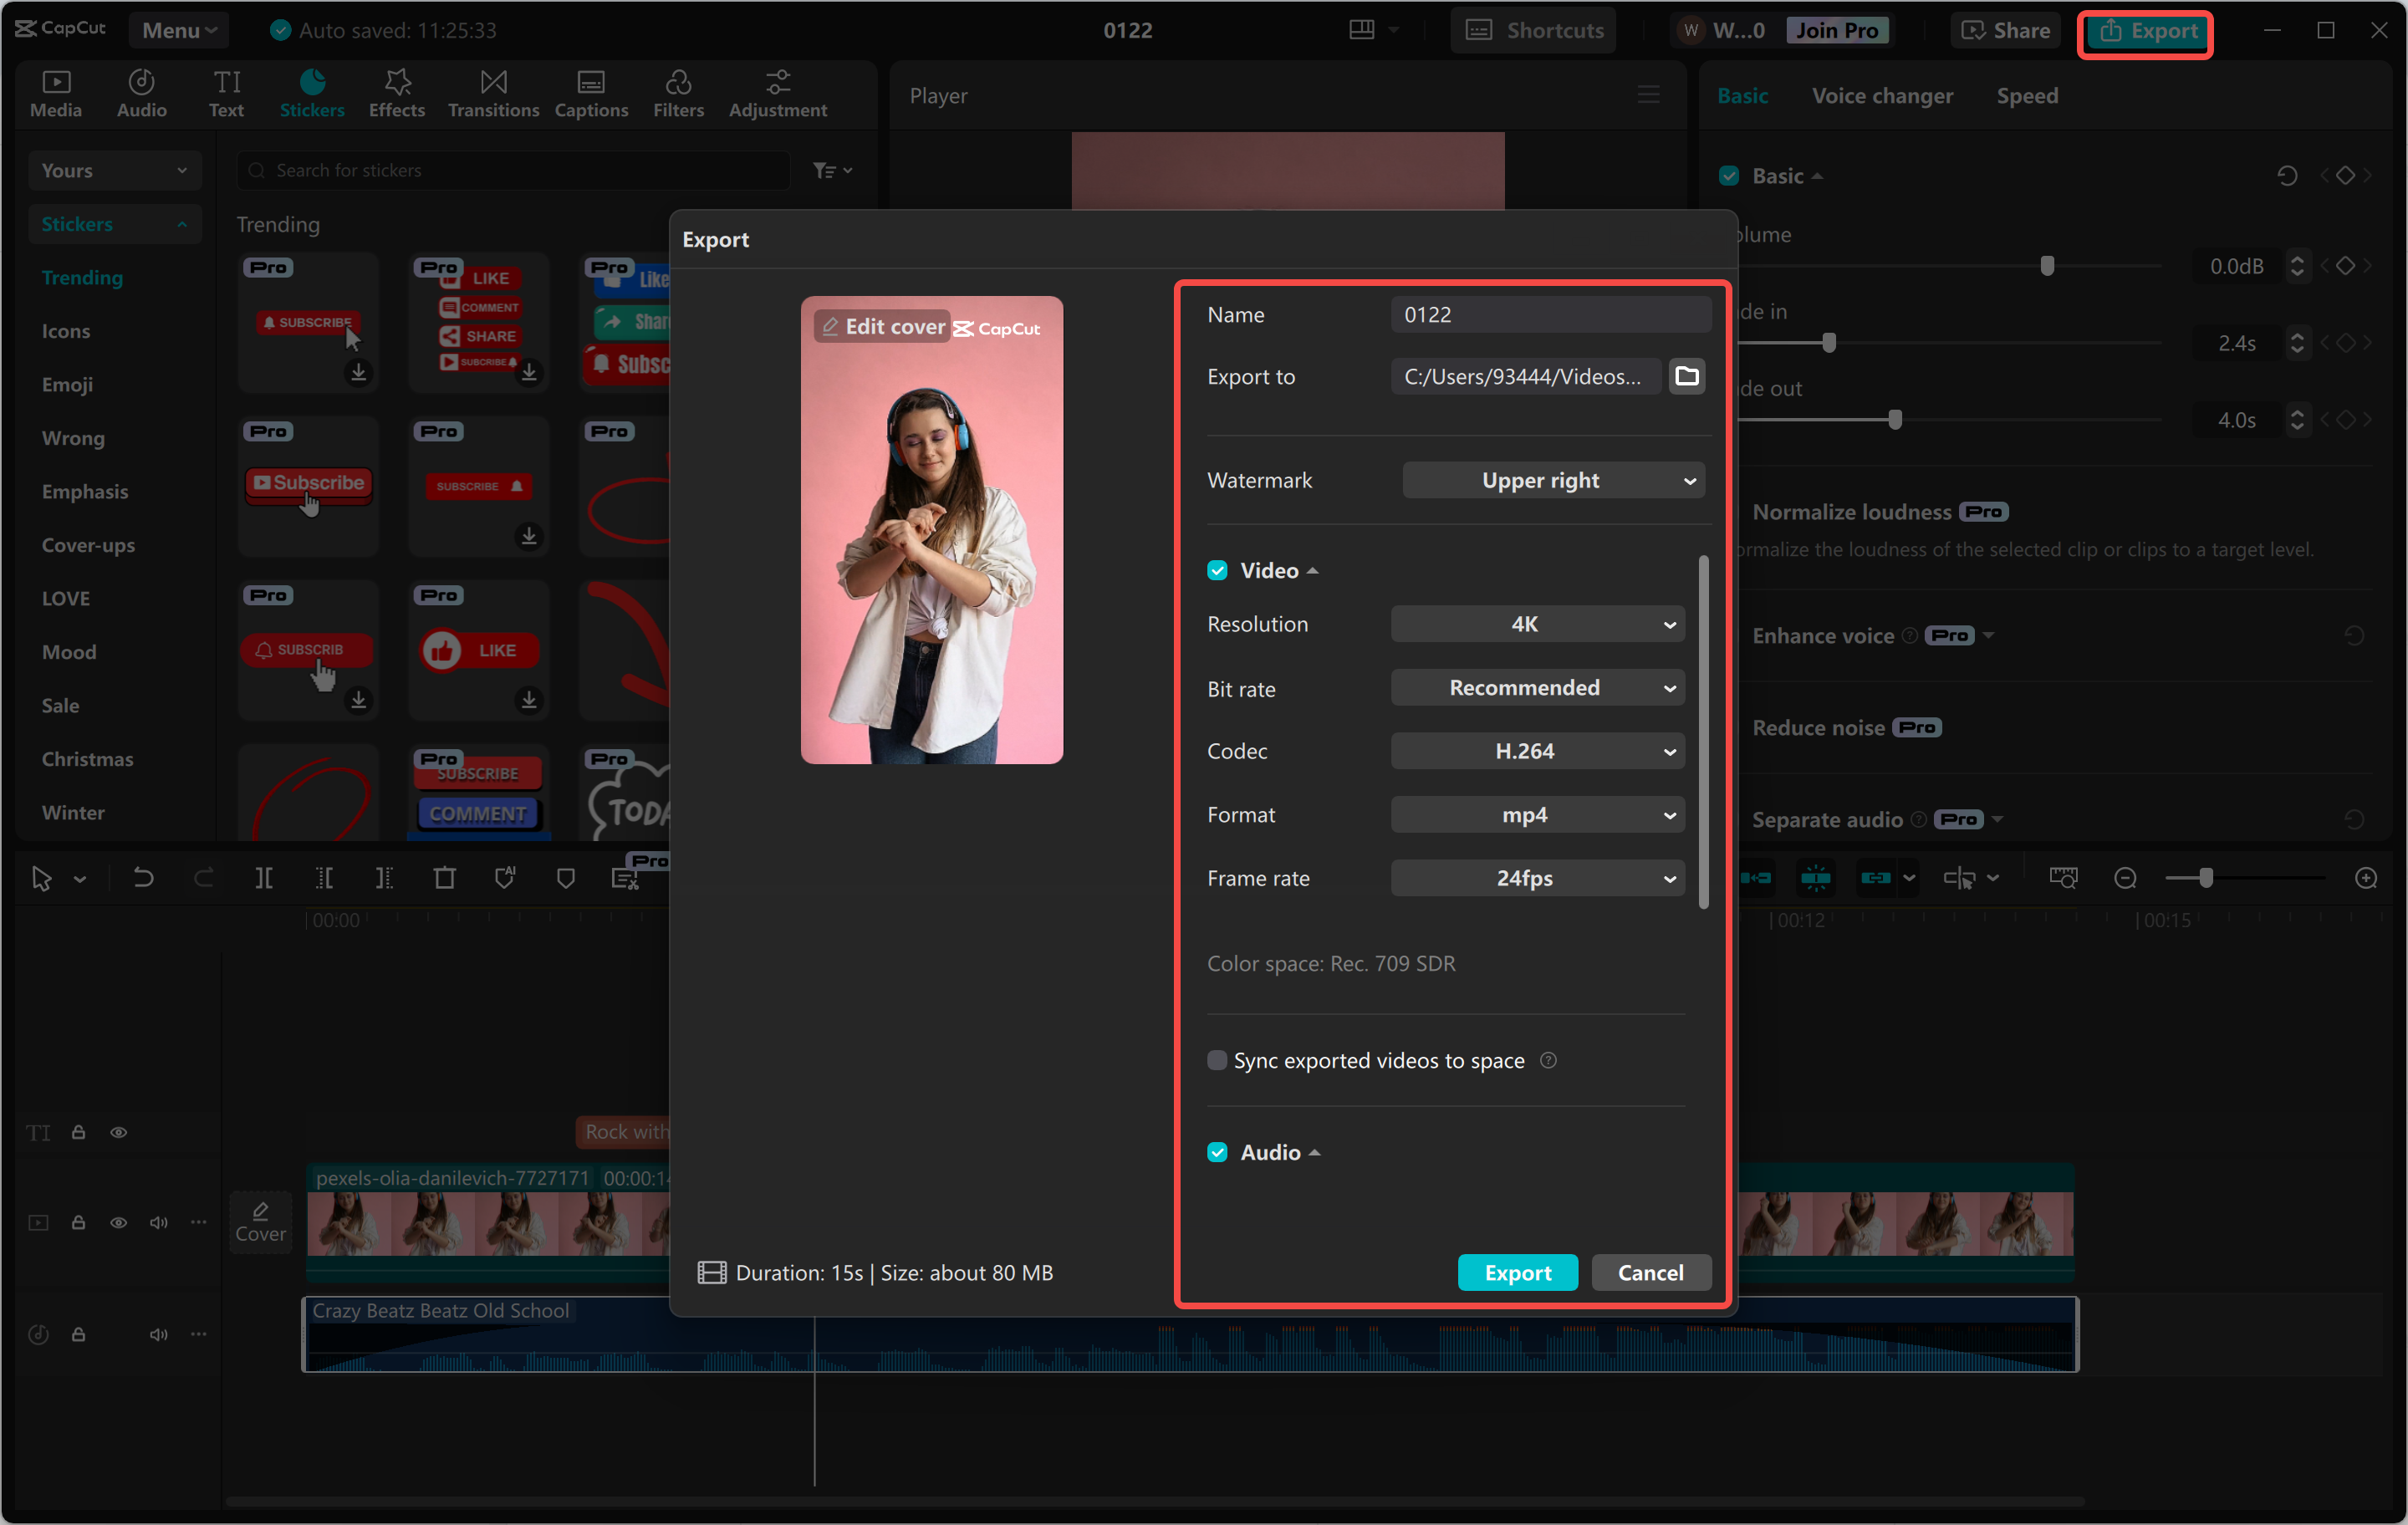Click Cancel in the Export dialog

pyautogui.click(x=1650, y=1272)
